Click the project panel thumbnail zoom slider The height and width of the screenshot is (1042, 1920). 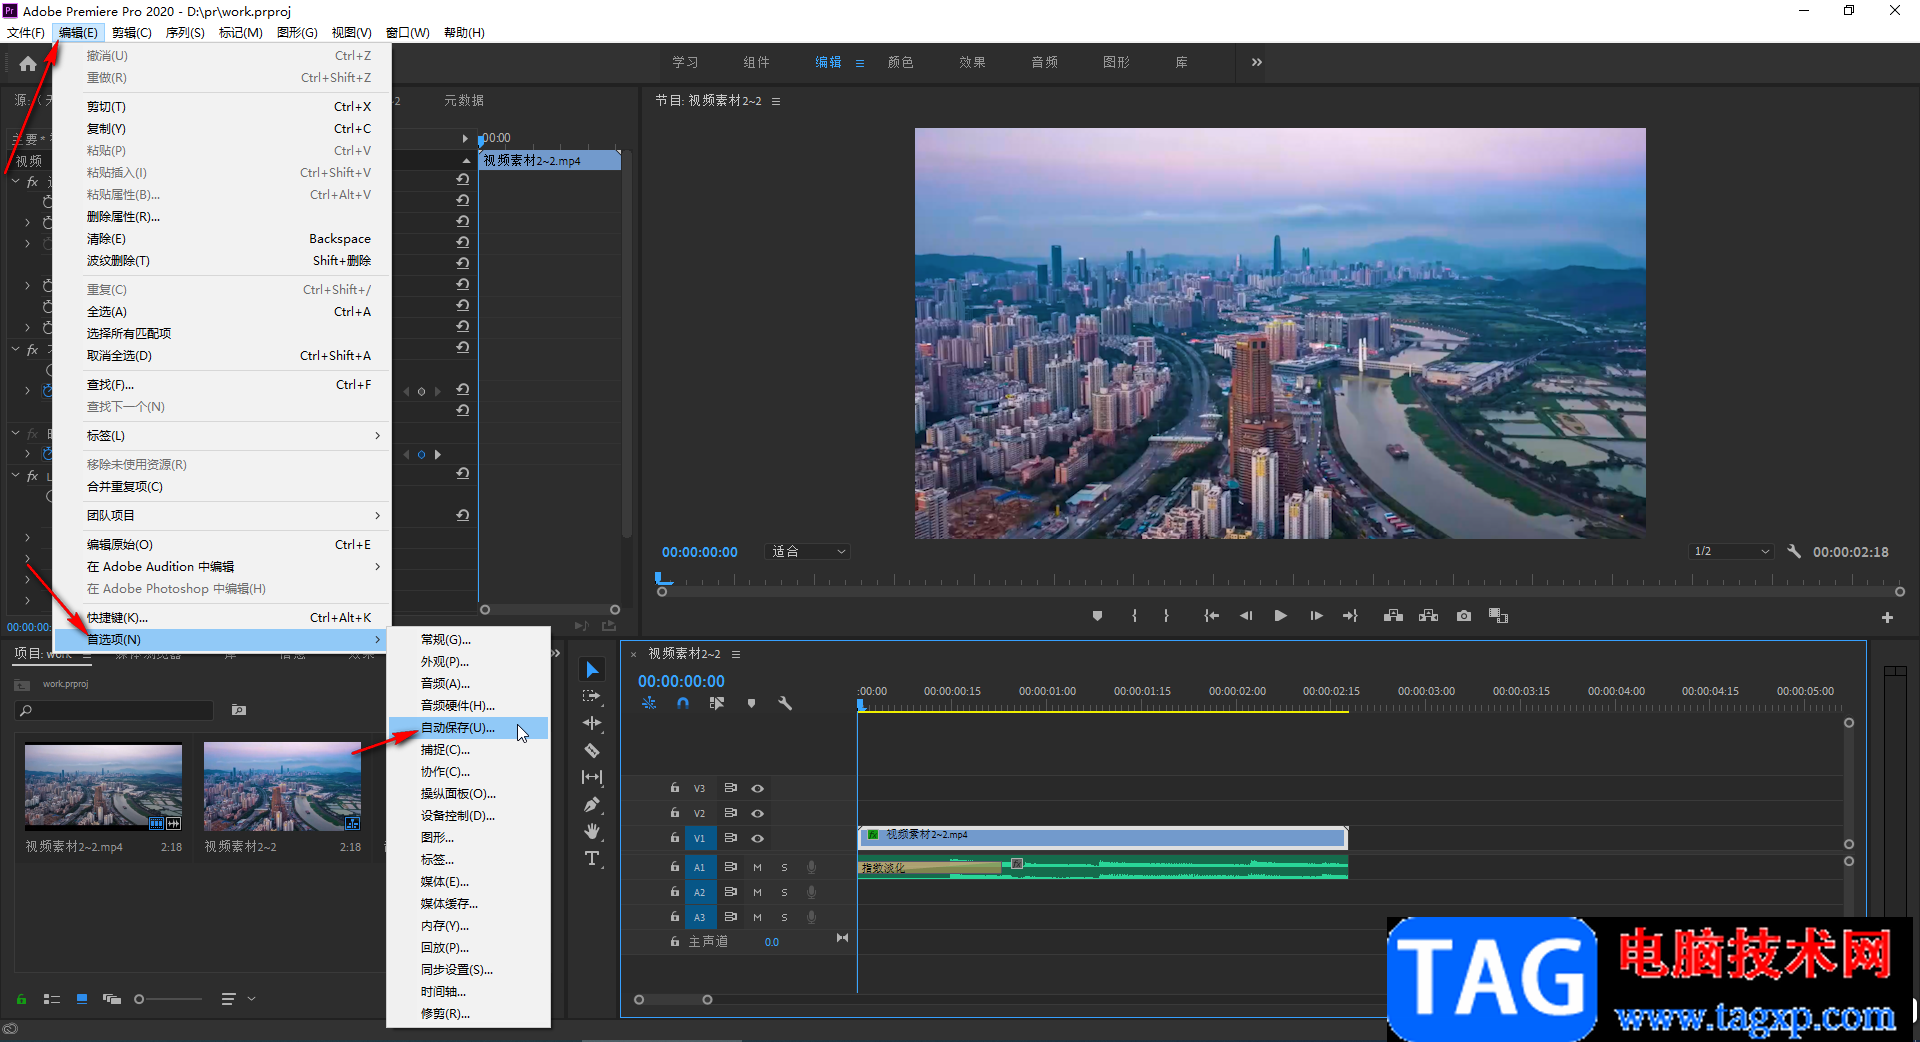point(140,999)
